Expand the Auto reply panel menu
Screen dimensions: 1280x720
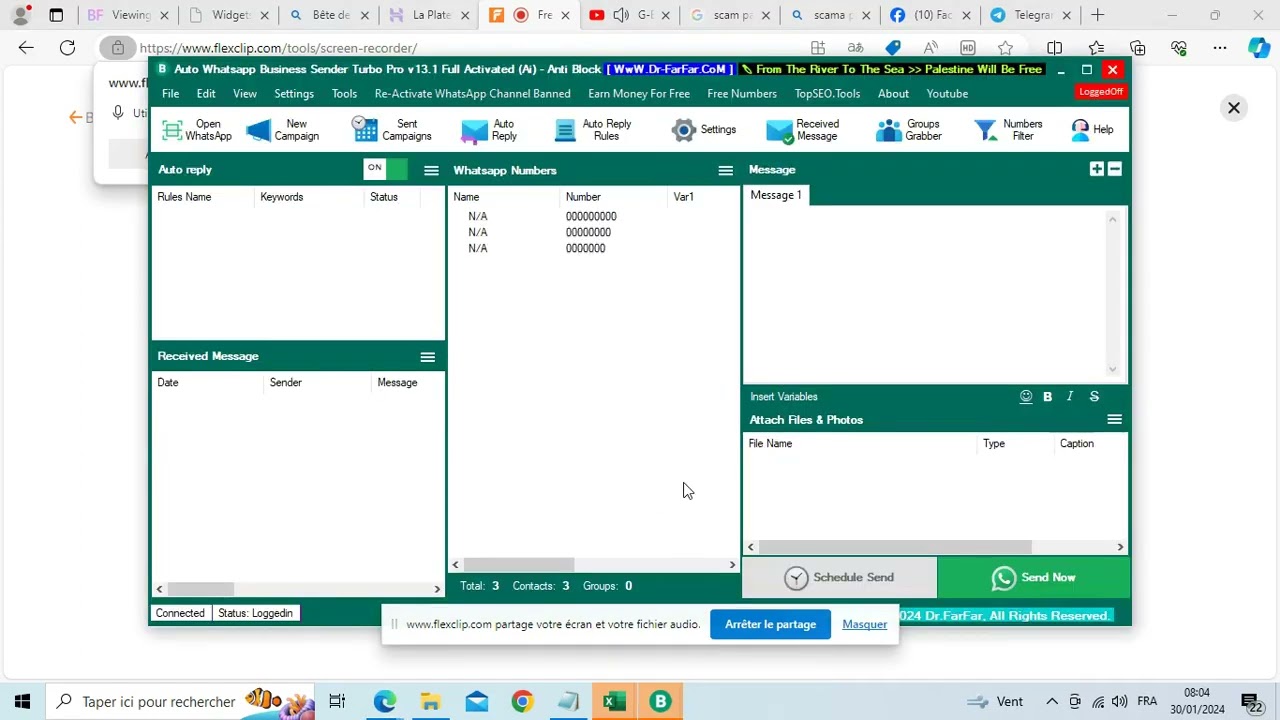click(x=431, y=170)
